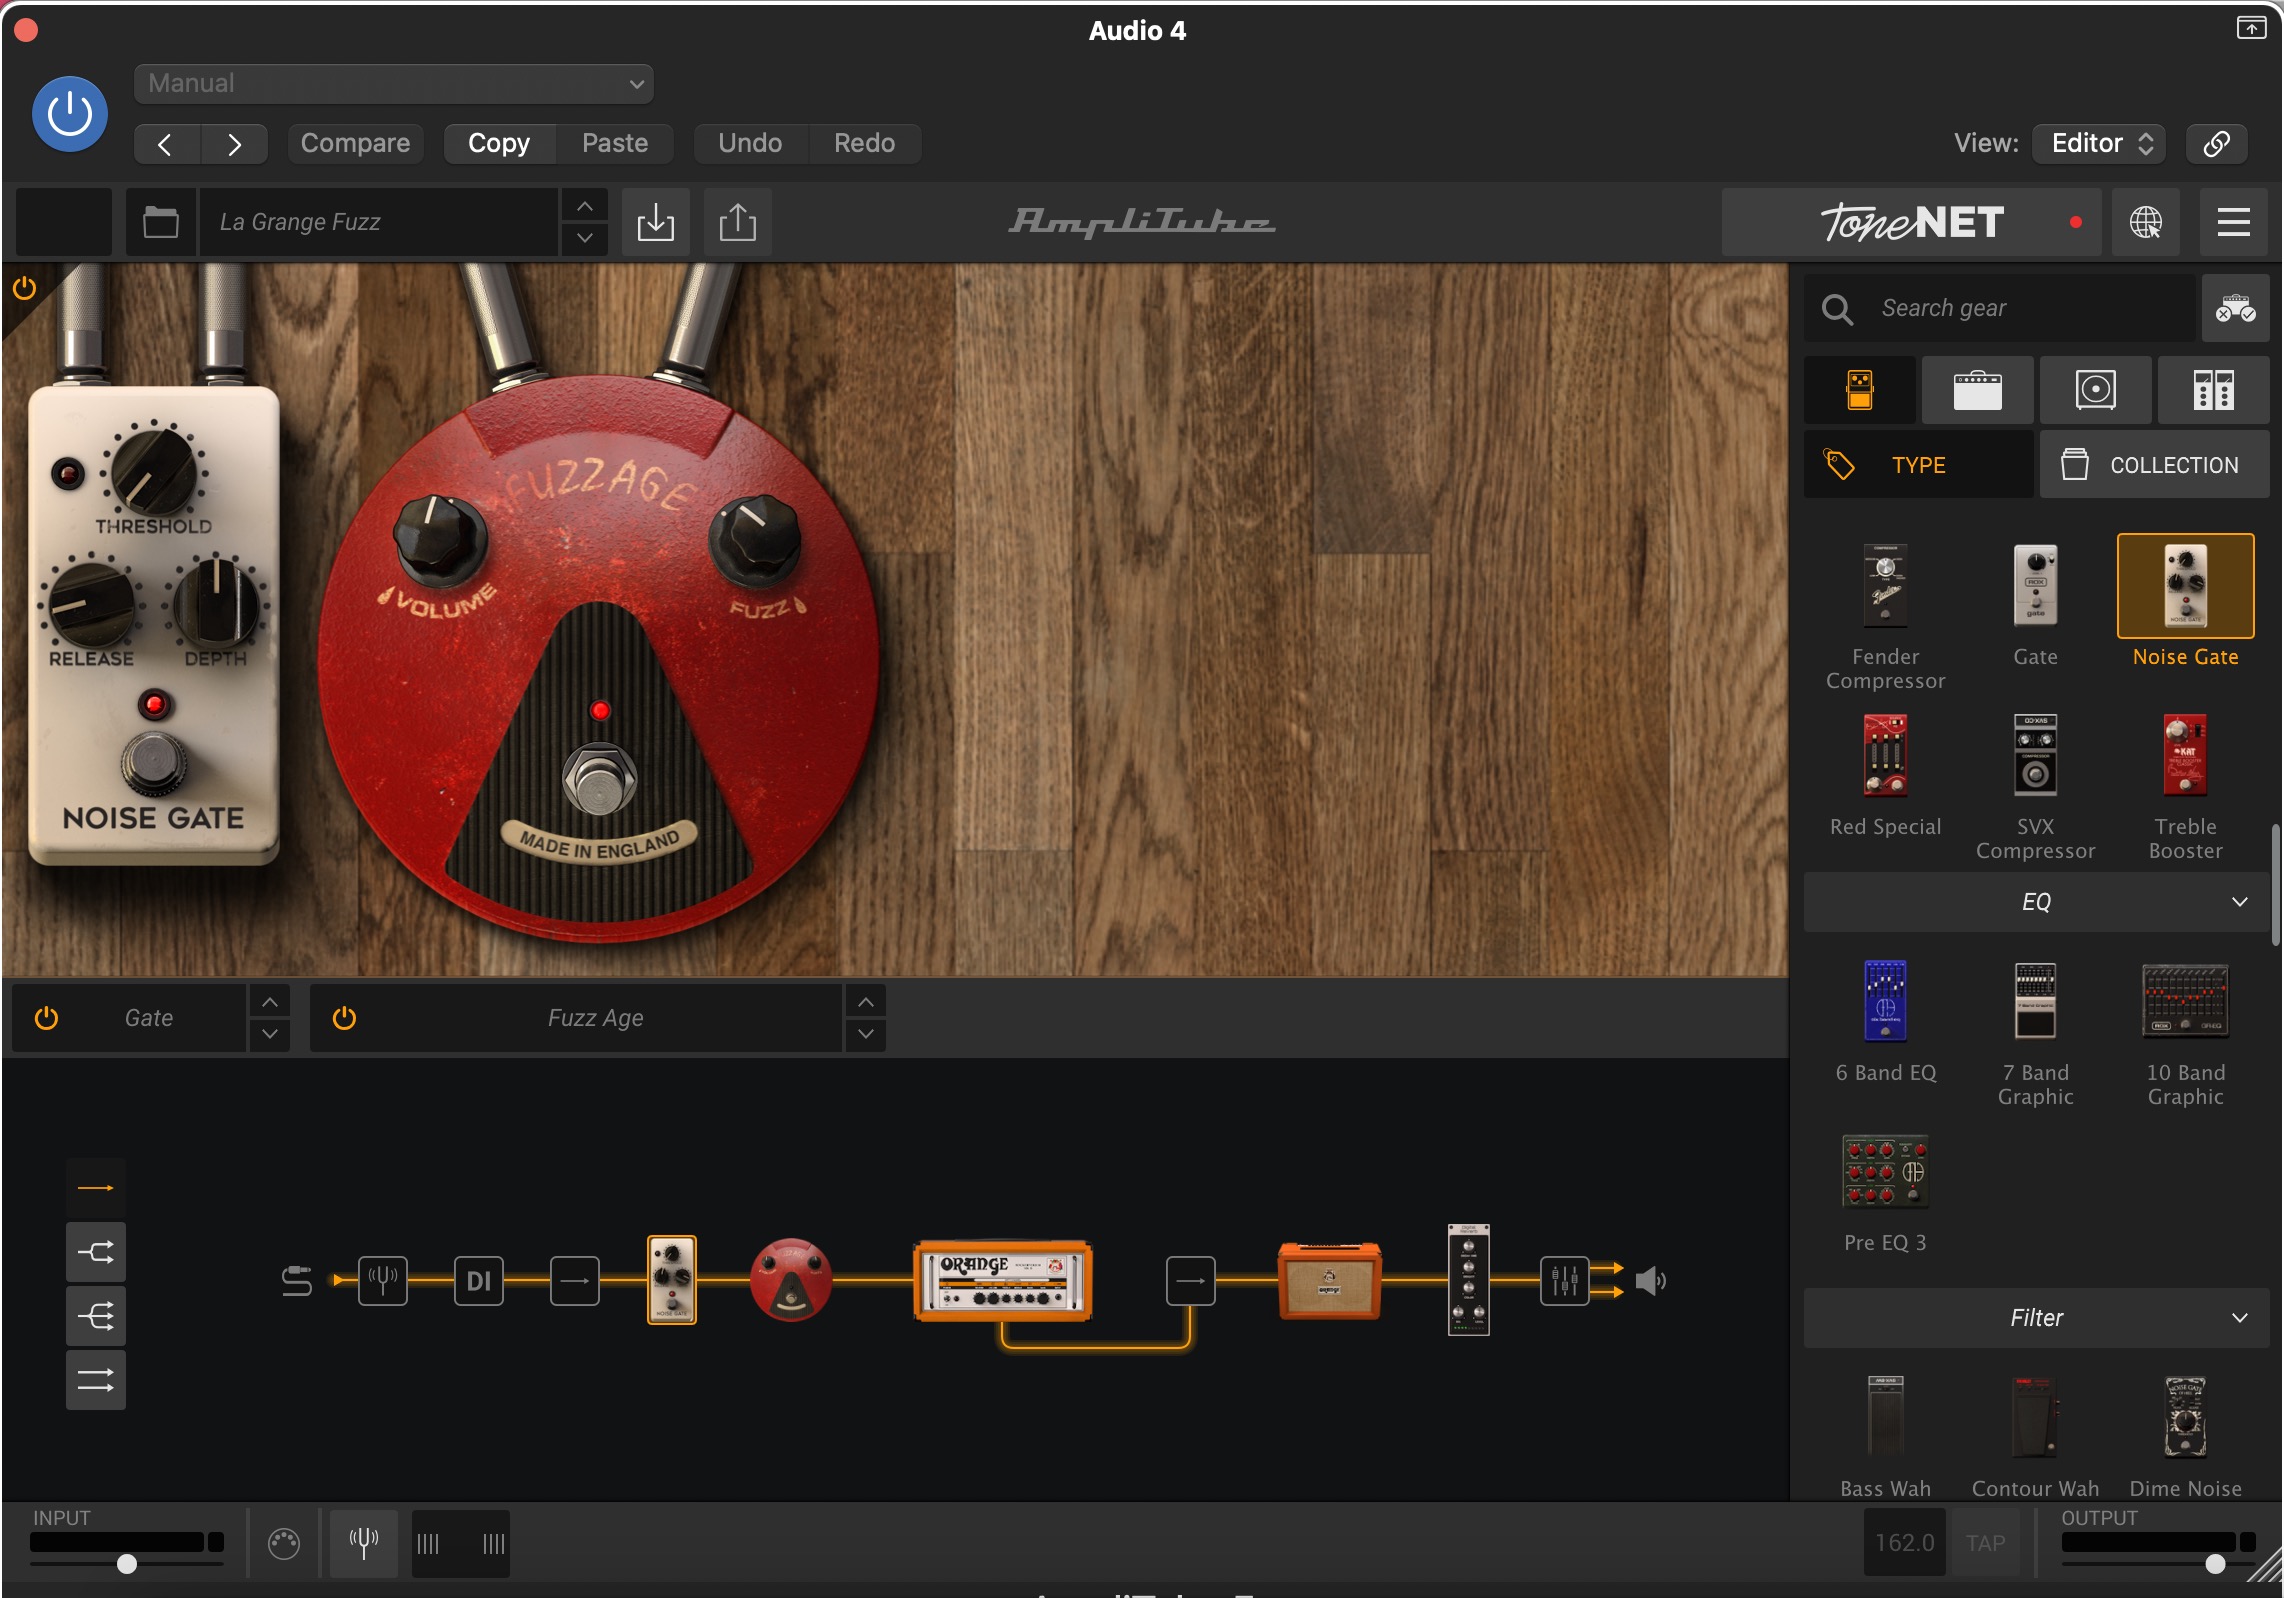Open the ToneNET panel

pyautogui.click(x=1912, y=222)
